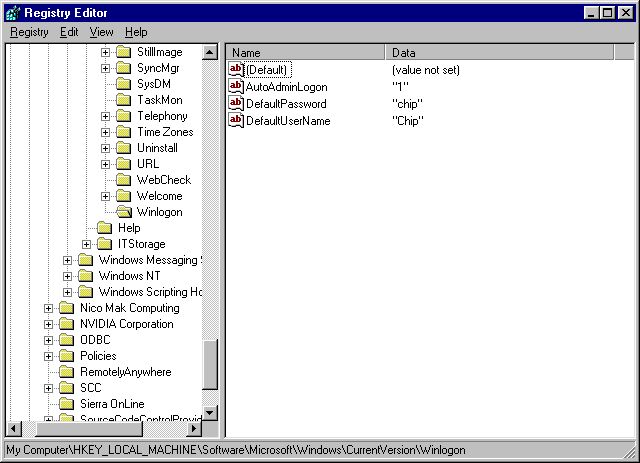Expand the SCC key
This screenshot has width=640, height=463.
coord(48,389)
